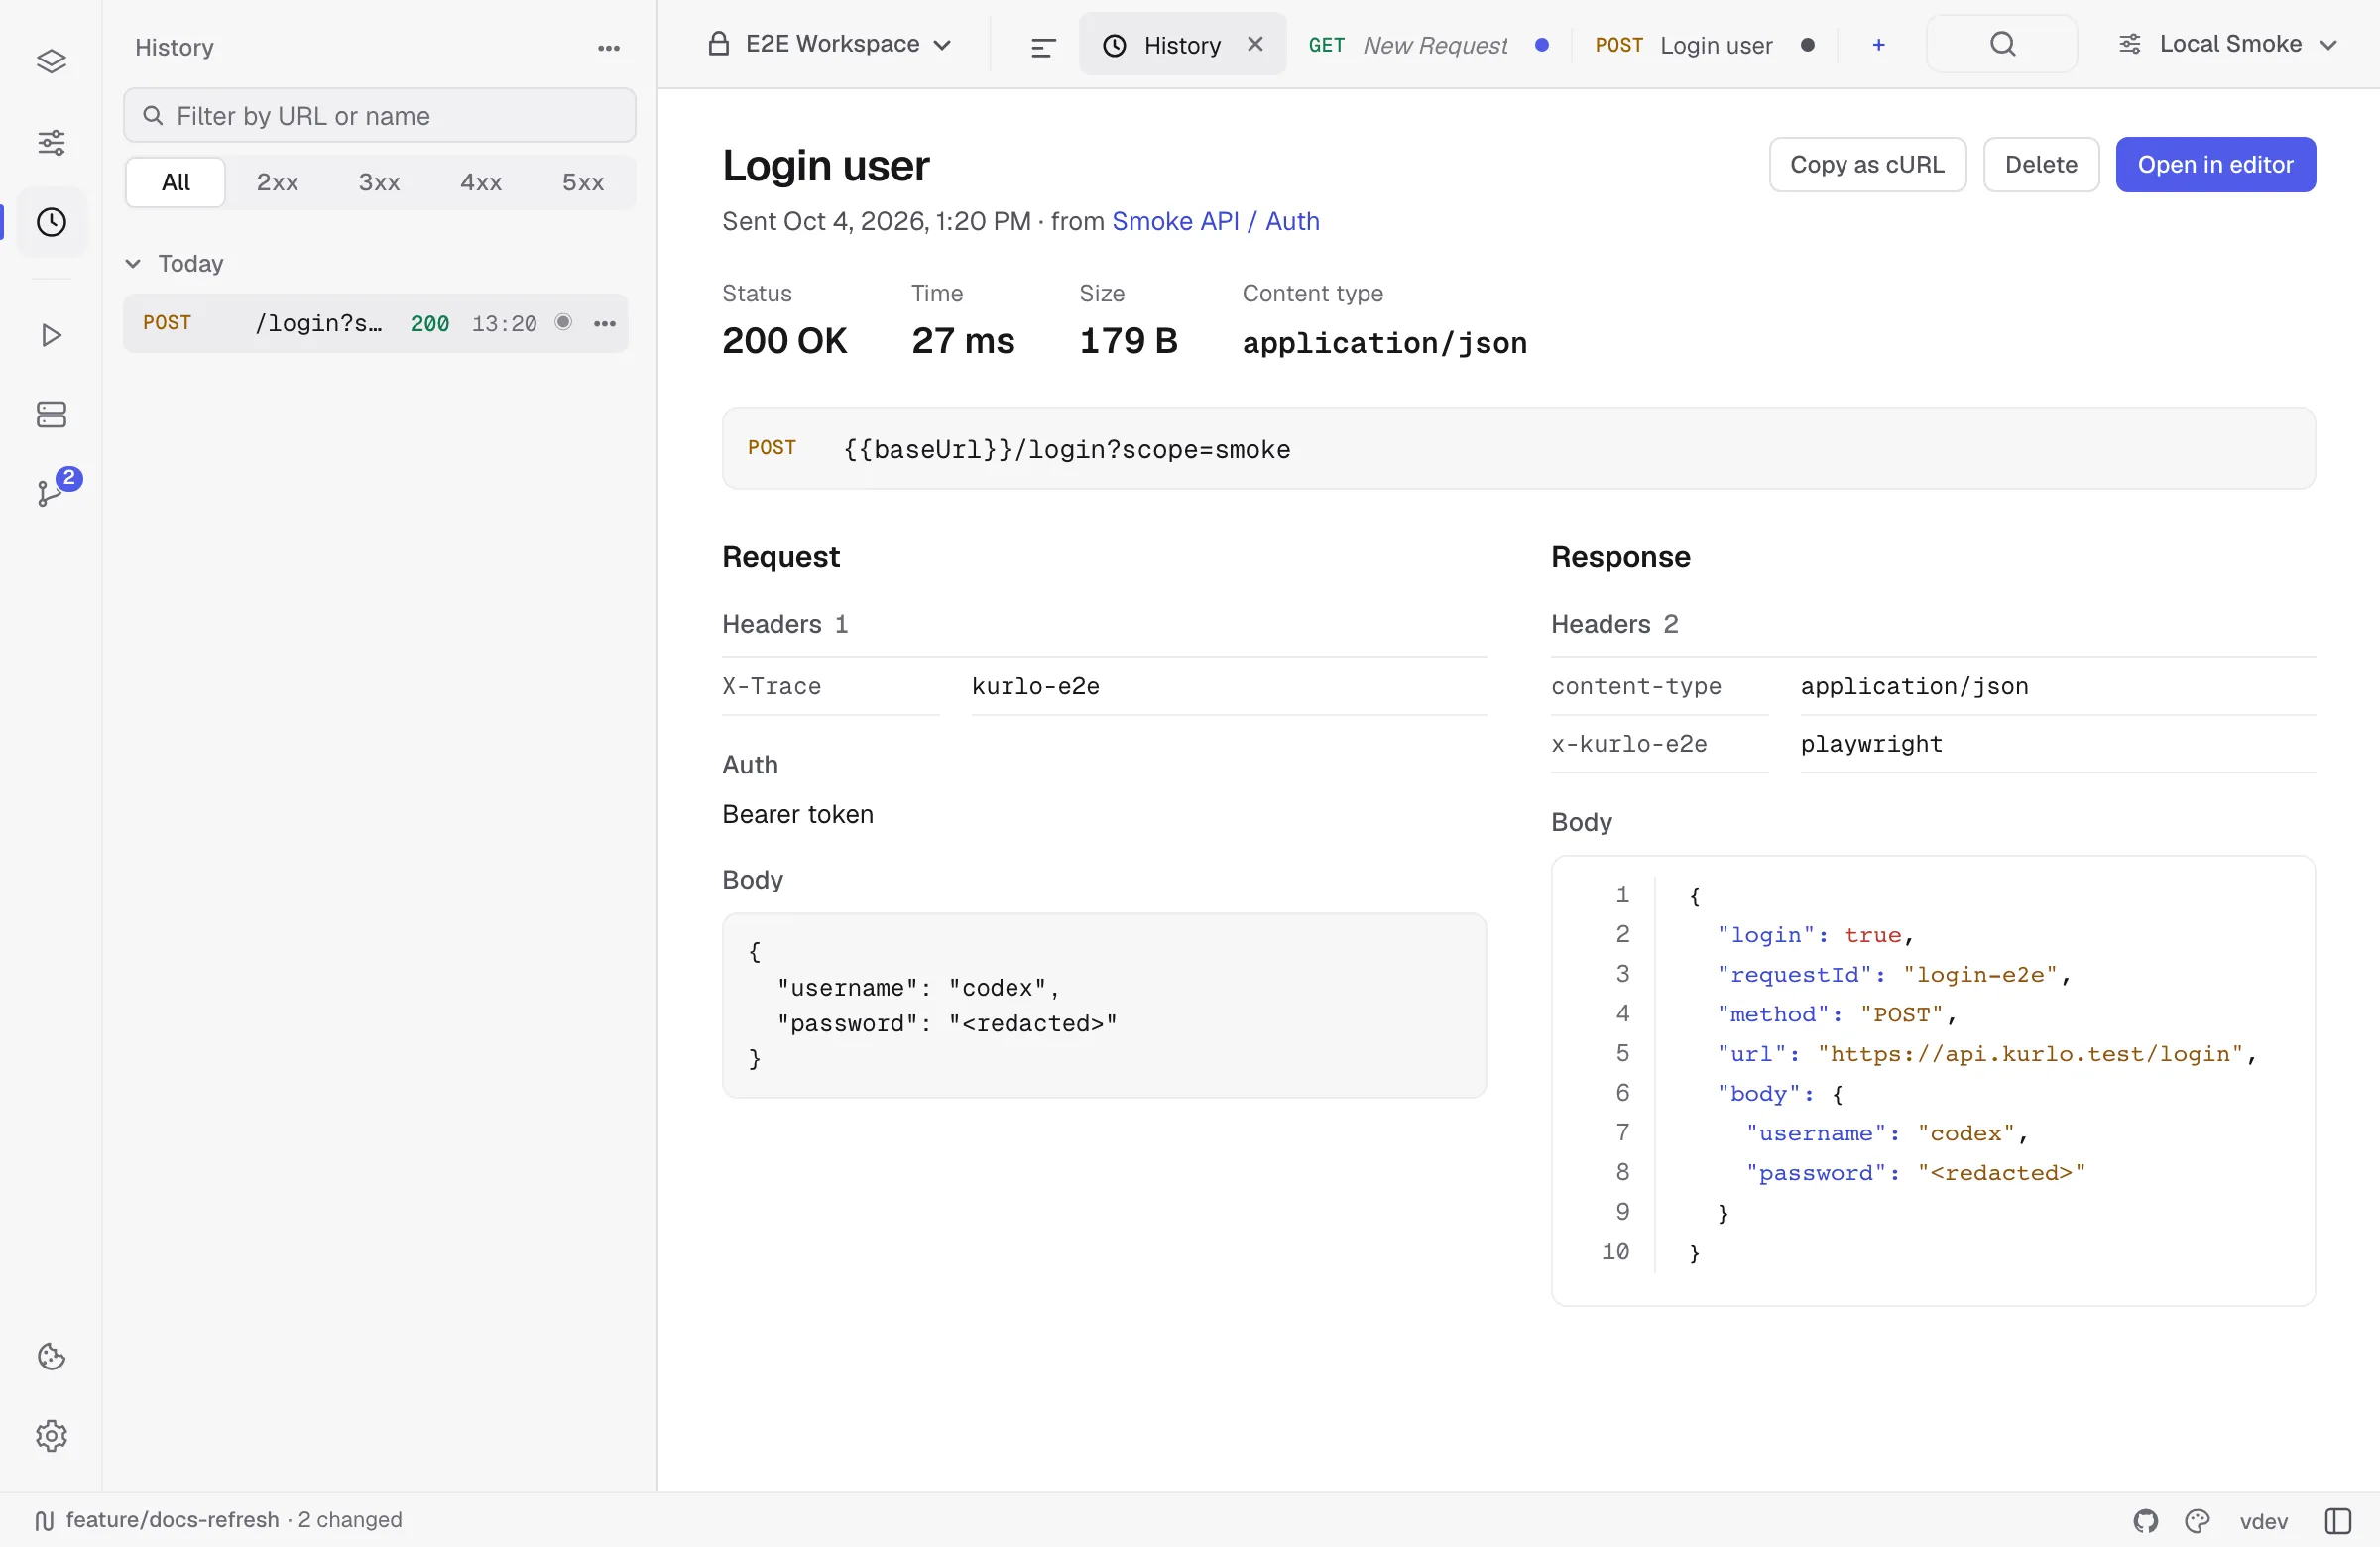Open the theme palette icon in status bar
The image size is (2380, 1547).
[2197, 1521]
